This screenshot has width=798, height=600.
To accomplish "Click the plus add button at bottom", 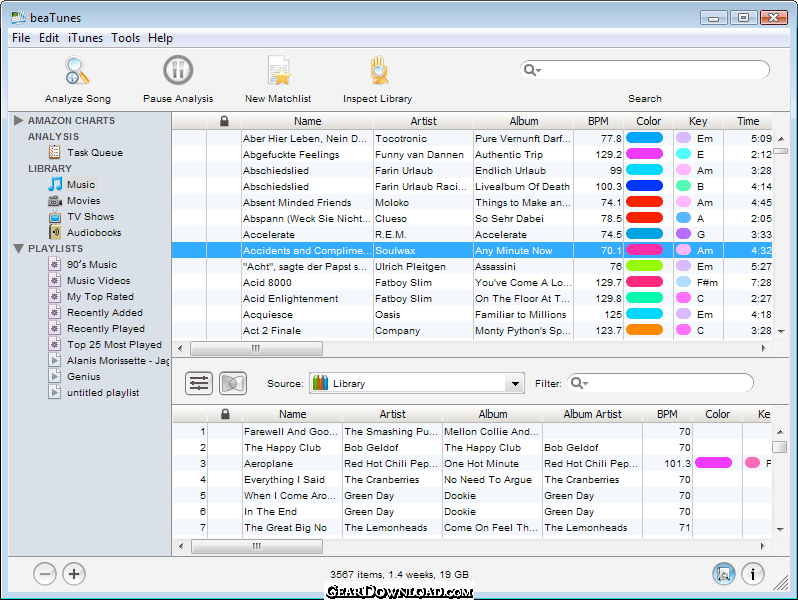I will coord(74,574).
